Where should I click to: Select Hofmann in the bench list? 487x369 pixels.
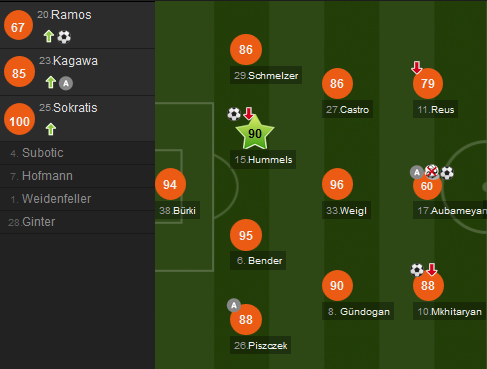pos(77,176)
